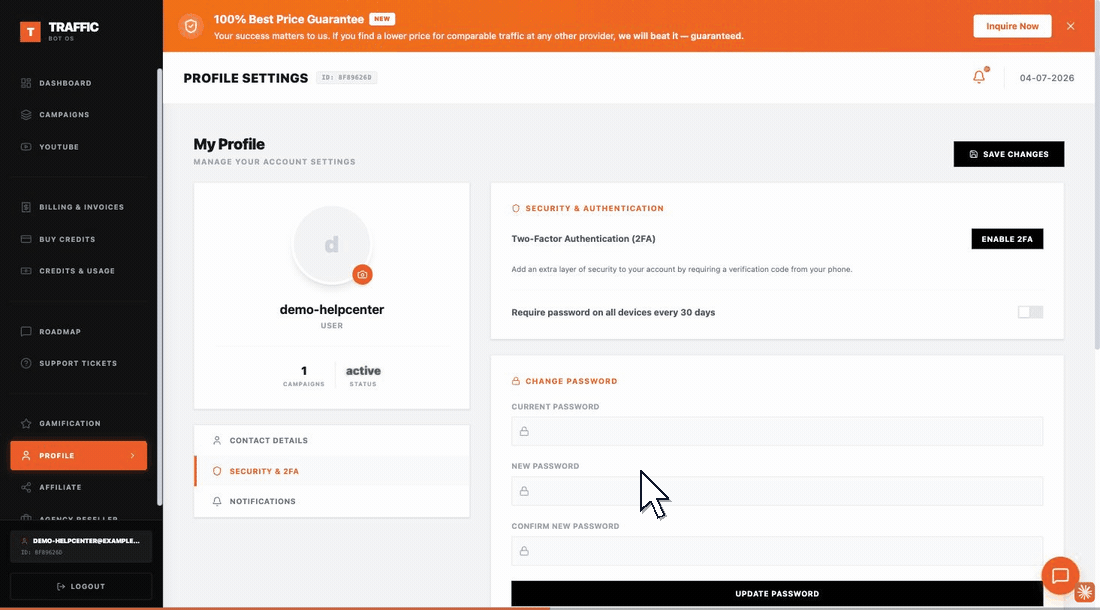Click the Gamification star icon

[x=26, y=423]
